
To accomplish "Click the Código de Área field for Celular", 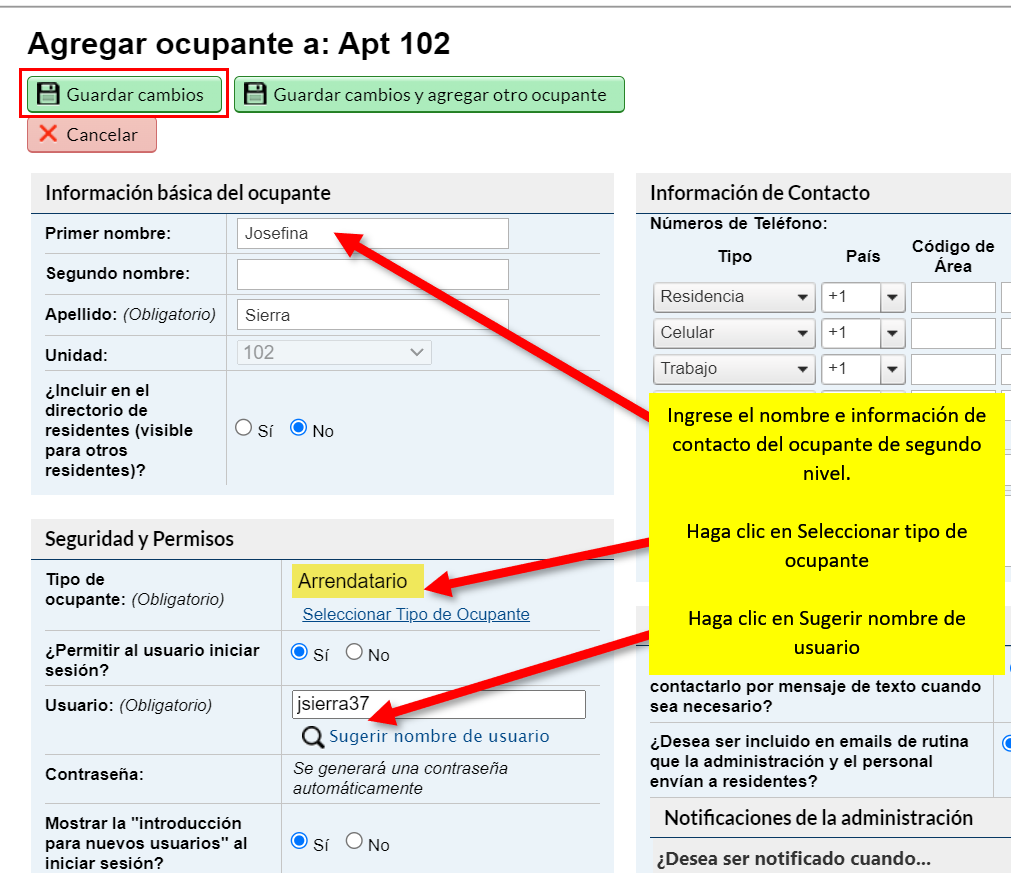I will coord(953,333).
